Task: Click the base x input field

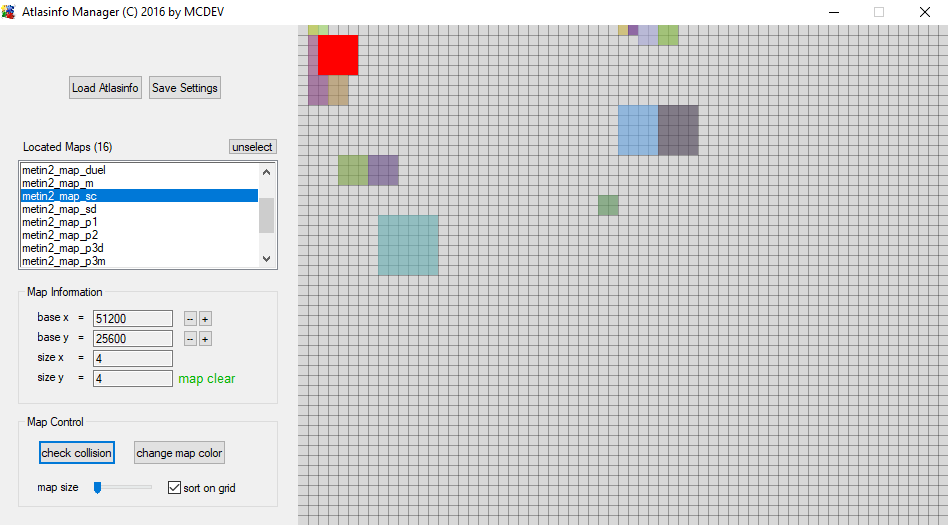Action: click(x=133, y=319)
